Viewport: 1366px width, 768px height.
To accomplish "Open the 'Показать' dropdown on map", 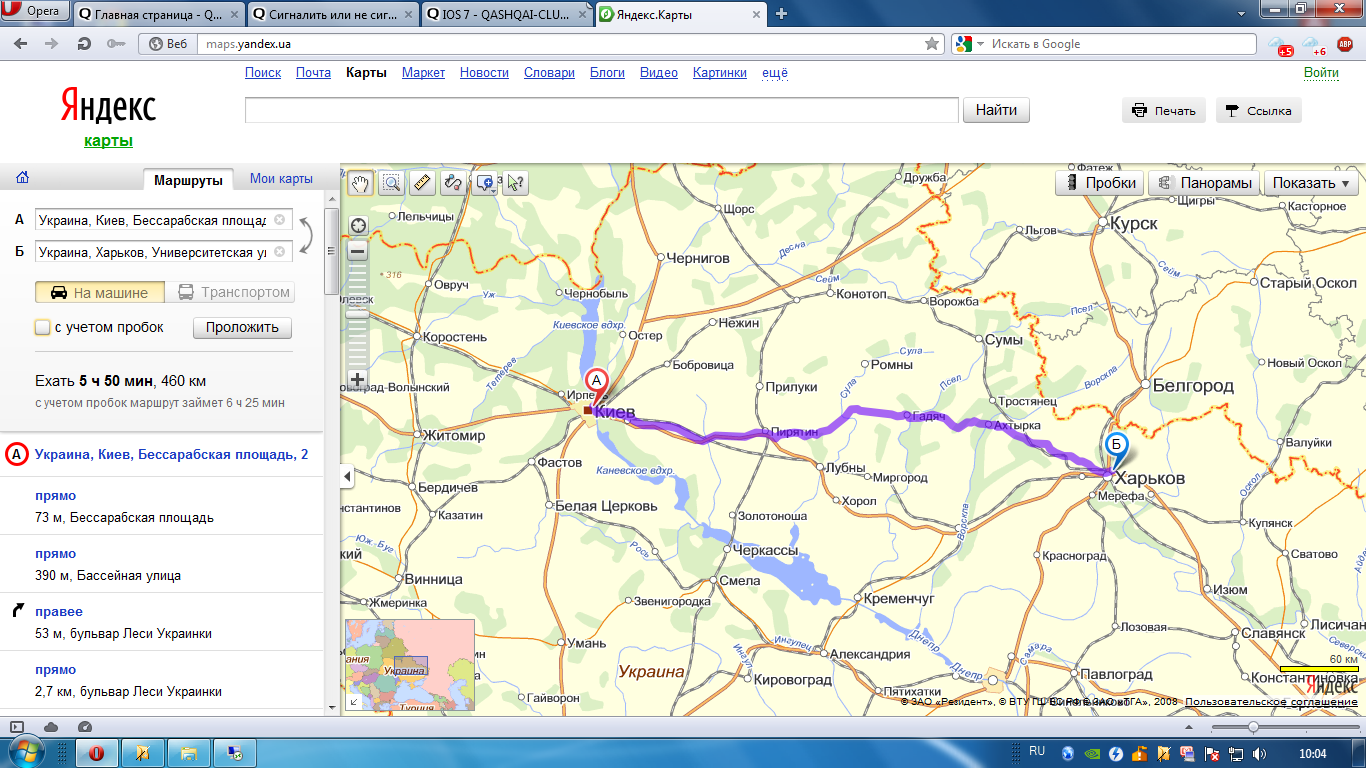I will [1311, 183].
